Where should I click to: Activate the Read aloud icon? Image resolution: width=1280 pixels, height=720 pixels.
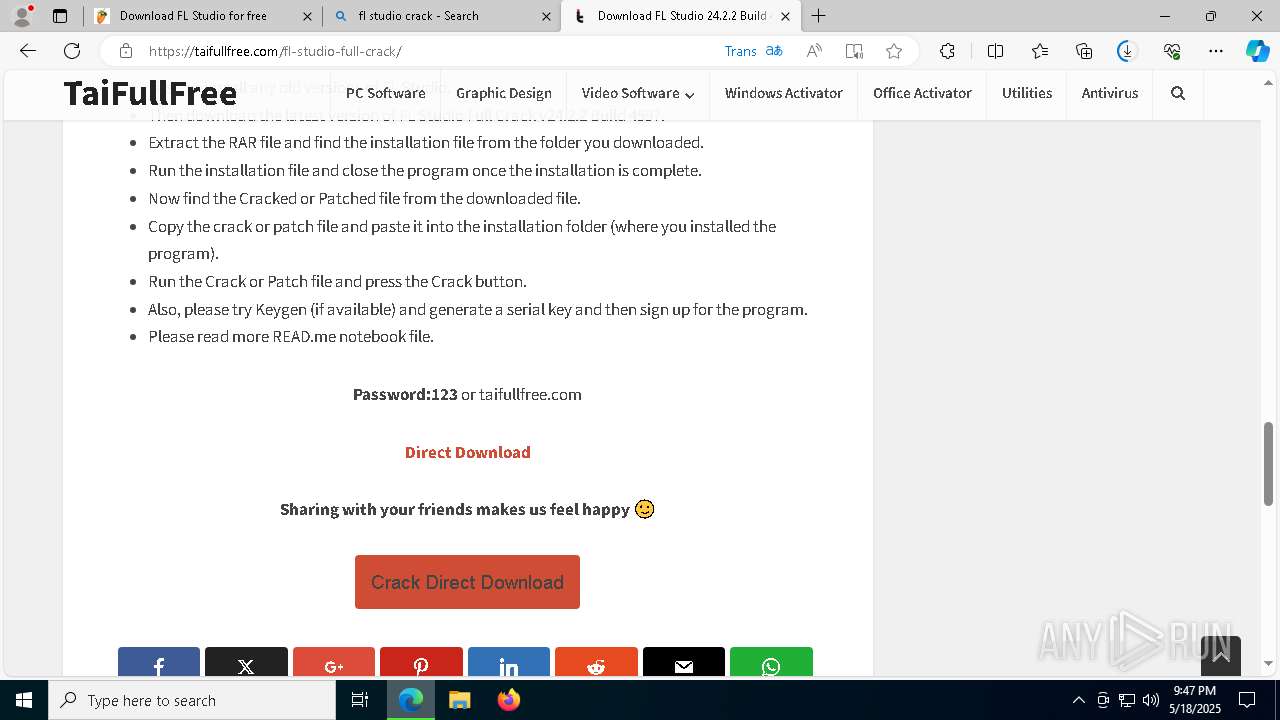[814, 51]
